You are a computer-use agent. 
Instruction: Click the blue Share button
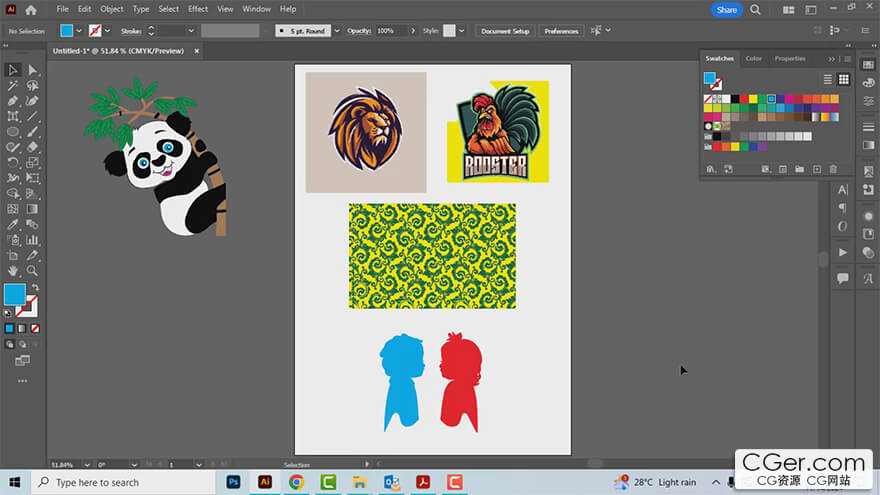coord(726,9)
